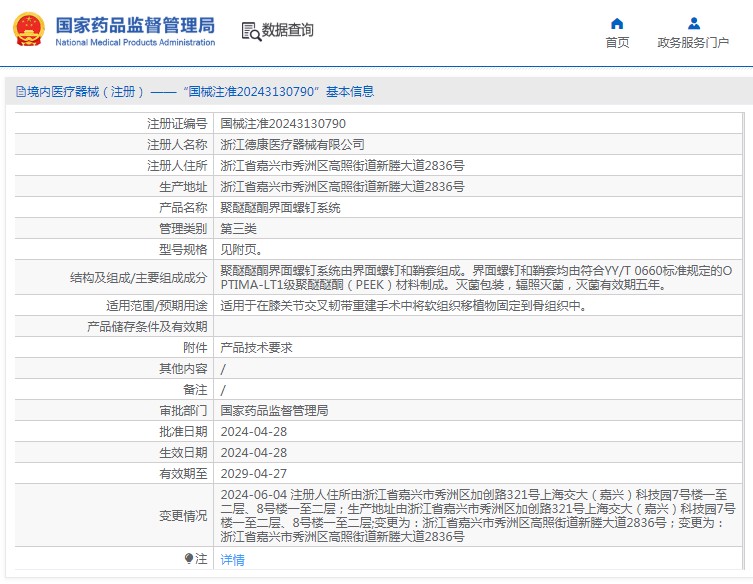Click expiry date 2029-04-27 value
The width and height of the screenshot is (753, 584).
point(254,474)
